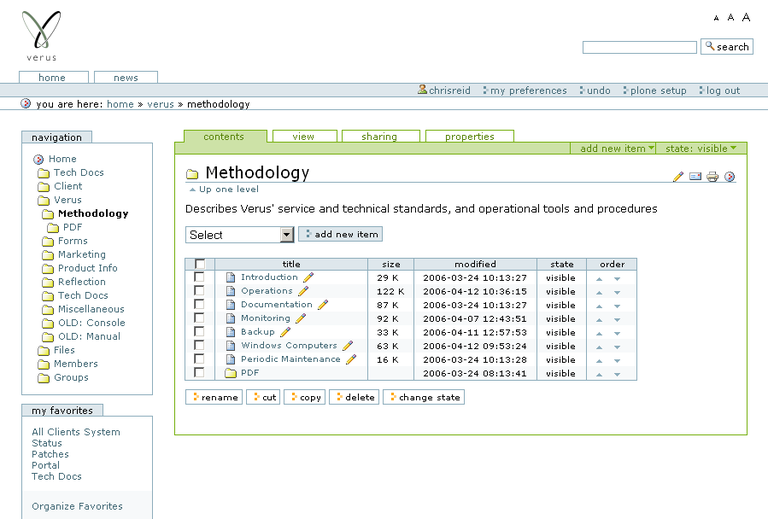Image resolution: width=768 pixels, height=519 pixels.
Task: Click the print page icon
Action: [x=712, y=177]
